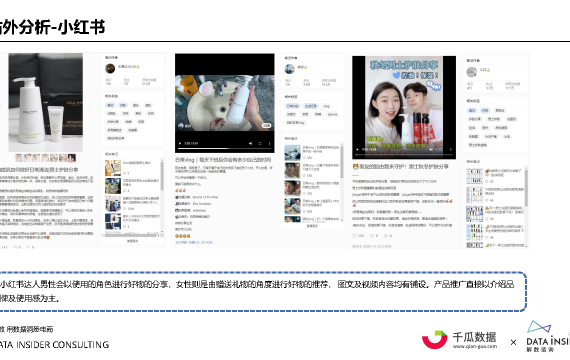570x360 pixels.
Task: Mute the couple skincare video volume
Action: pos(431,149)
